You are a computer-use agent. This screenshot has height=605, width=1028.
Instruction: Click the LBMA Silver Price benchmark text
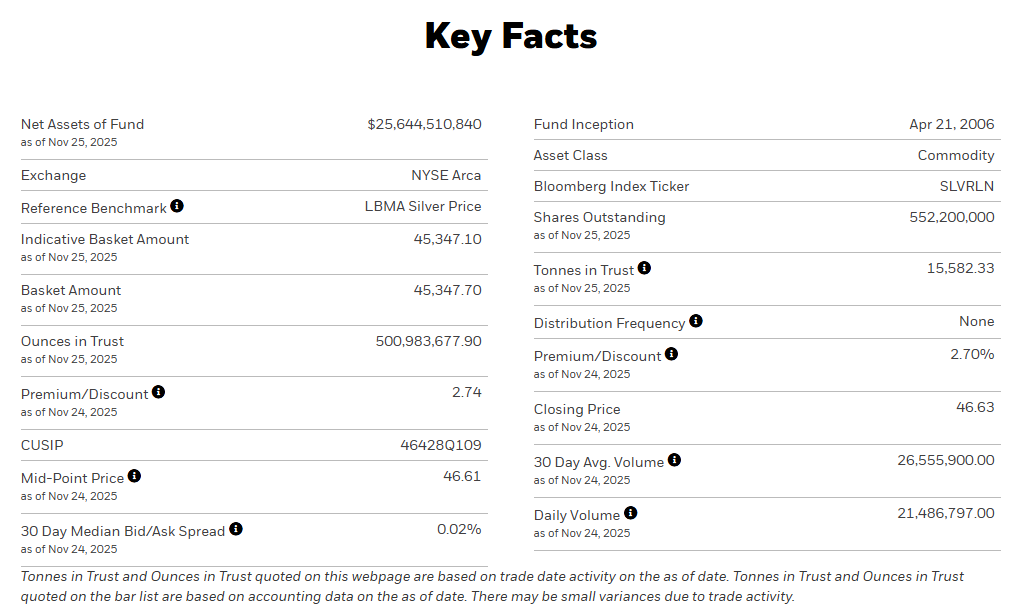(x=423, y=206)
